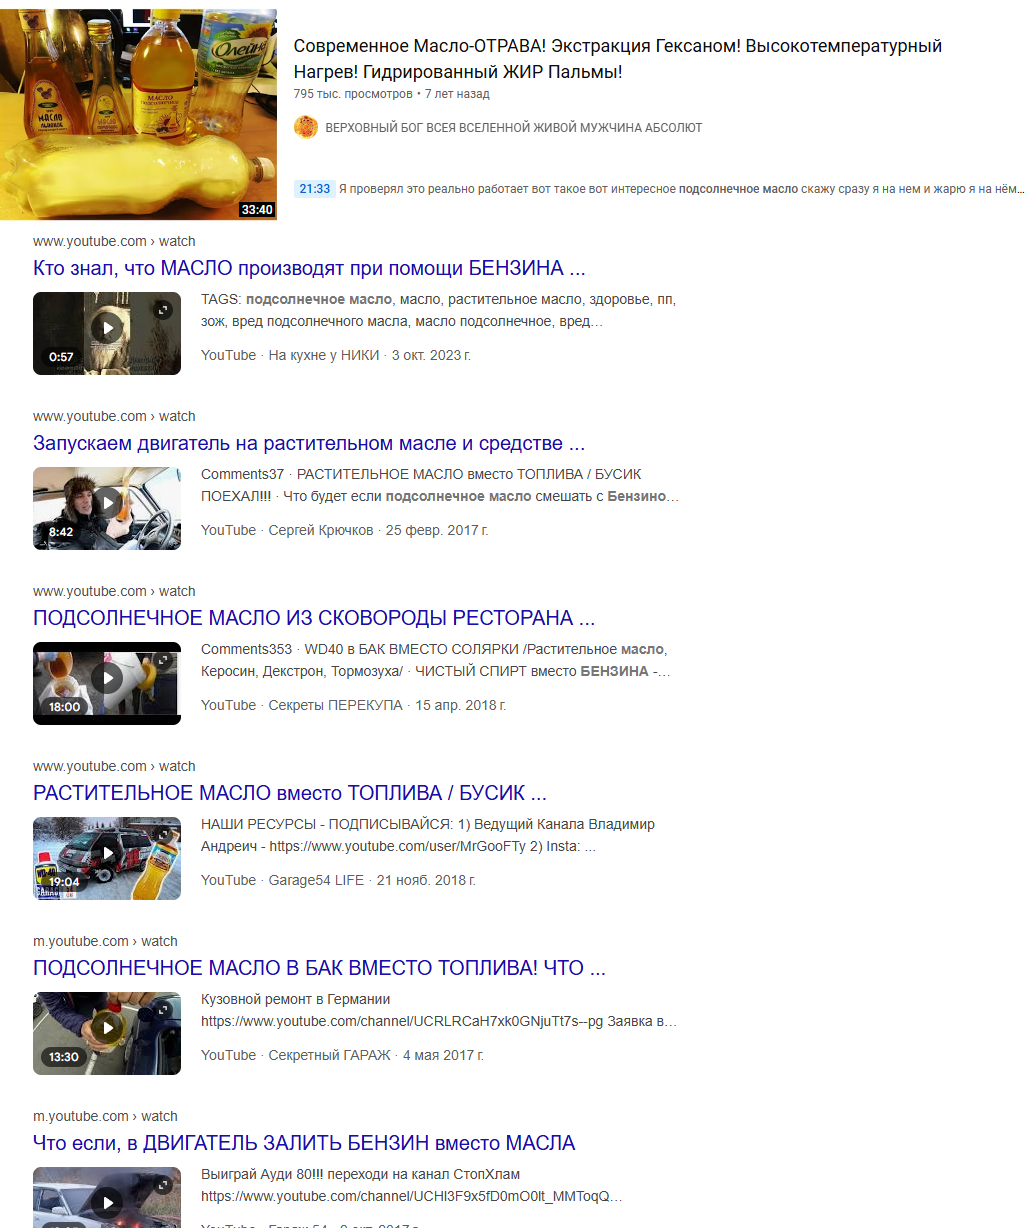Click the 'Выиграй Ауди 80!!!' snippet
The height and width of the screenshot is (1228, 1035).
tap(412, 1185)
